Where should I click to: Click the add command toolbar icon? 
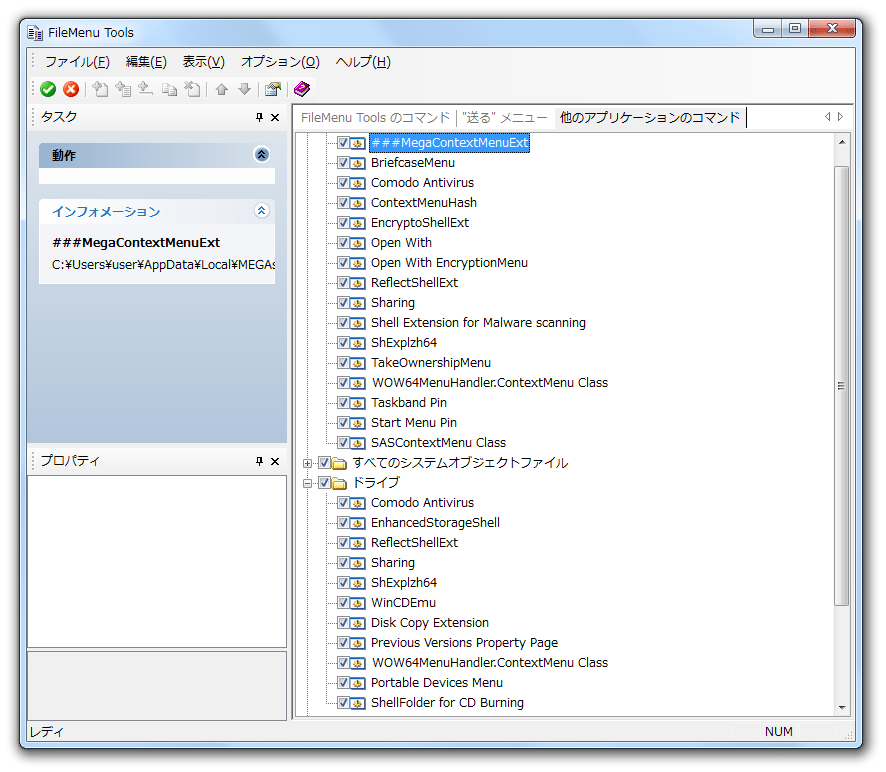101,89
